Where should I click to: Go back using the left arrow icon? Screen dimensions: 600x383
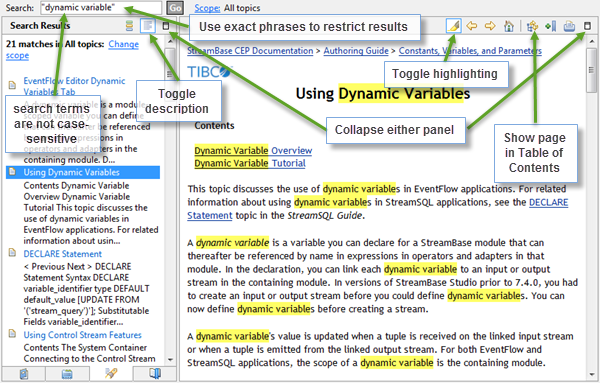pyautogui.click(x=472, y=26)
